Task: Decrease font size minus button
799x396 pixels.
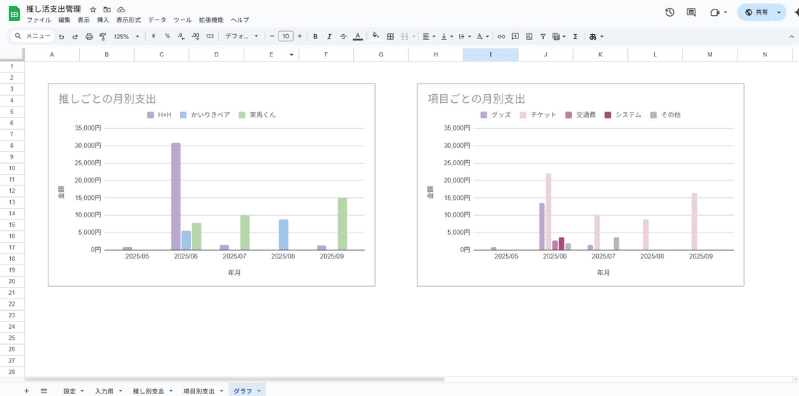Action: pyautogui.click(x=272, y=37)
